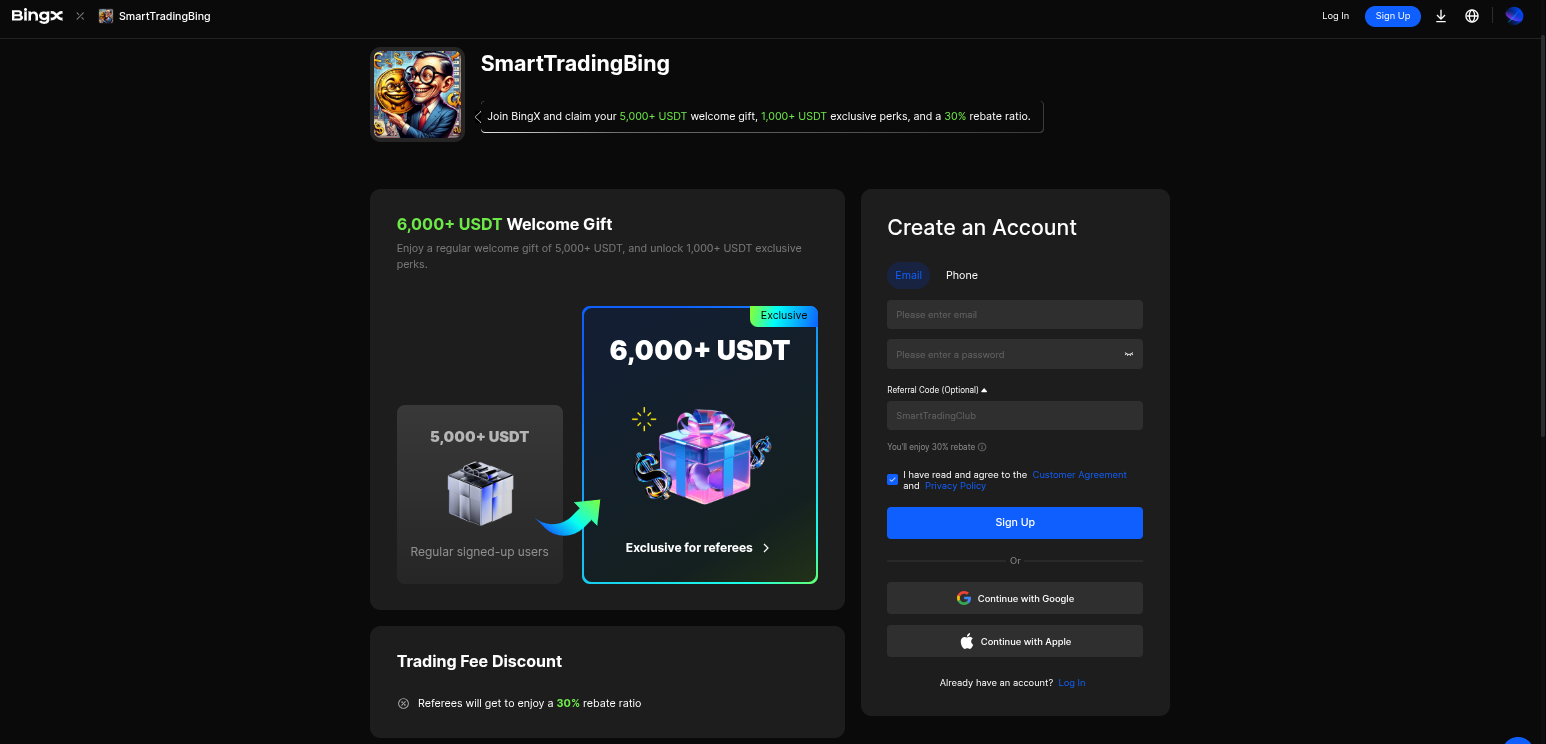
Task: Click the SmartTradingBing header avatar icon
Action: click(x=106, y=16)
